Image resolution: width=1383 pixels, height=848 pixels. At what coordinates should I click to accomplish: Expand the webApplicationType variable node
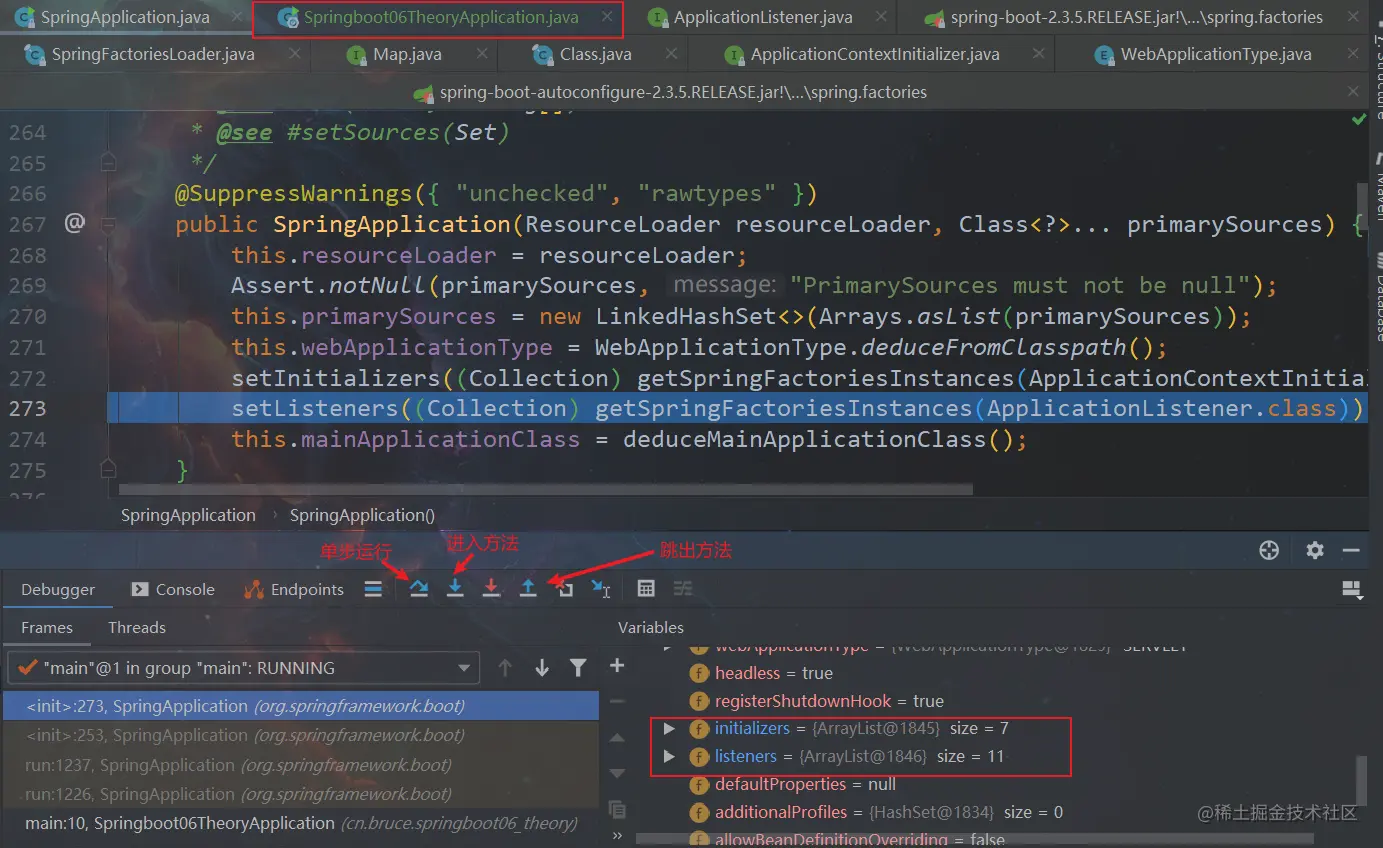(669, 648)
